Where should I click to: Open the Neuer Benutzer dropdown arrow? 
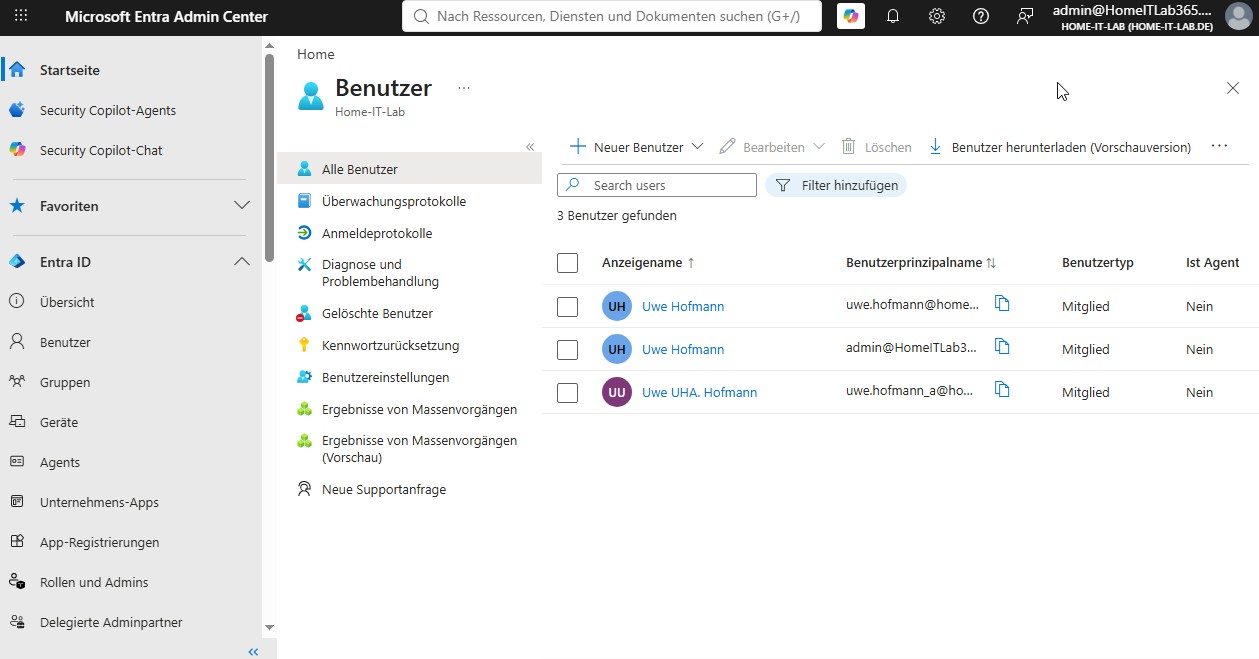(697, 147)
